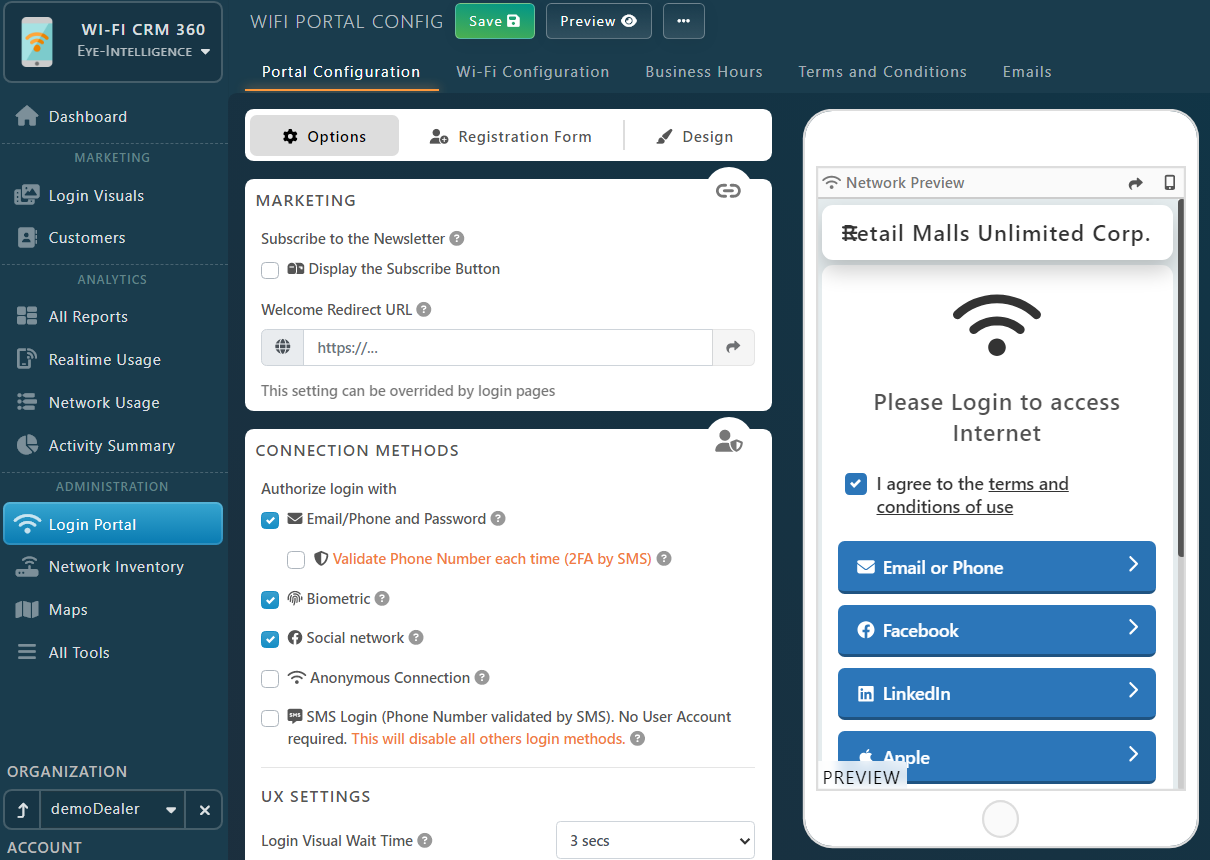Switch to the Wi-Fi Configuration tab

(532, 71)
